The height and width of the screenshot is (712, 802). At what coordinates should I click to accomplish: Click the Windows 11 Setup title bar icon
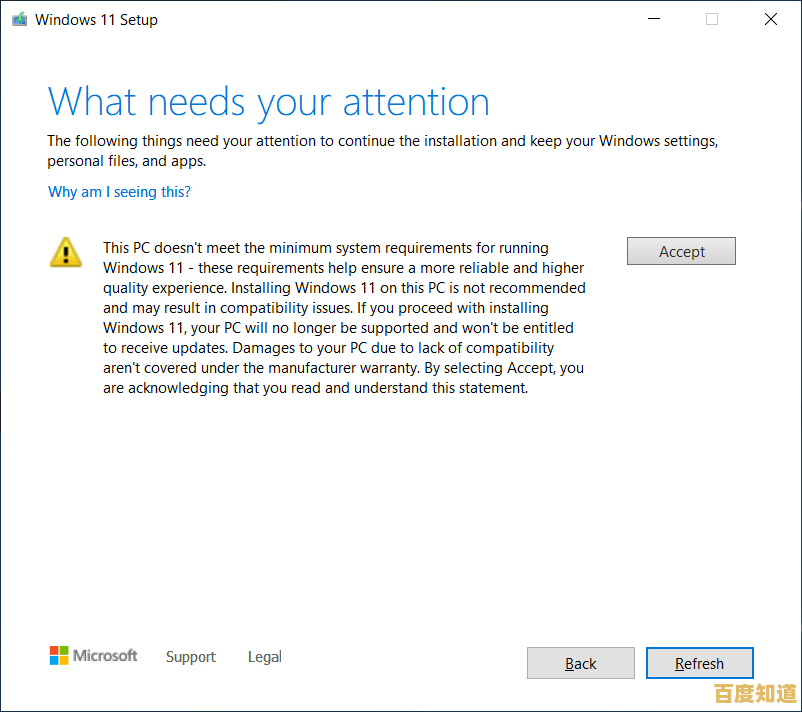[x=18, y=19]
